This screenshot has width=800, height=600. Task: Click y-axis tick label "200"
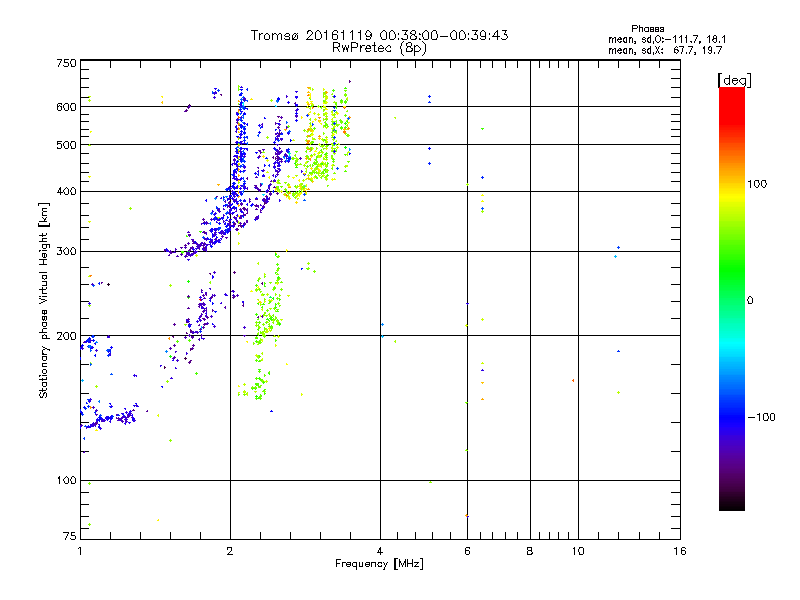pos(66,336)
